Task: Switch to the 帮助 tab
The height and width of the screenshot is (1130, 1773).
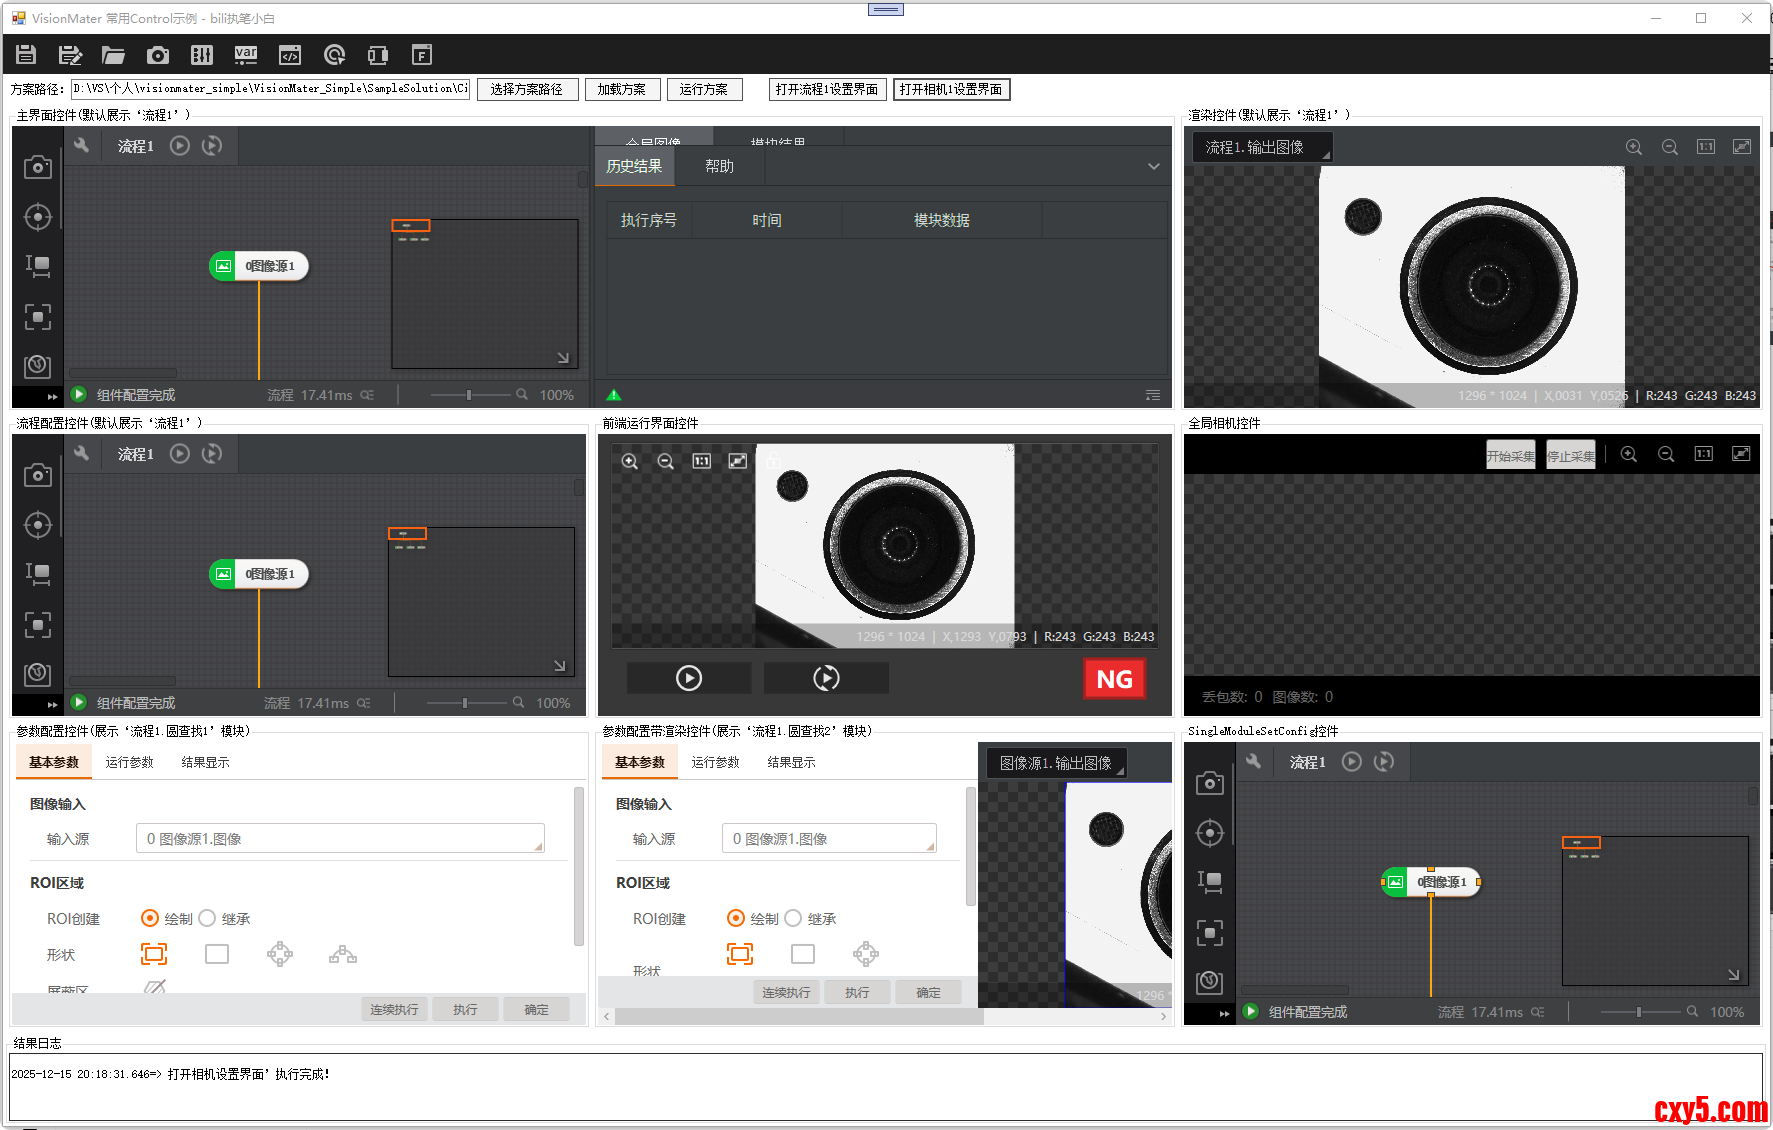Action: [x=719, y=166]
